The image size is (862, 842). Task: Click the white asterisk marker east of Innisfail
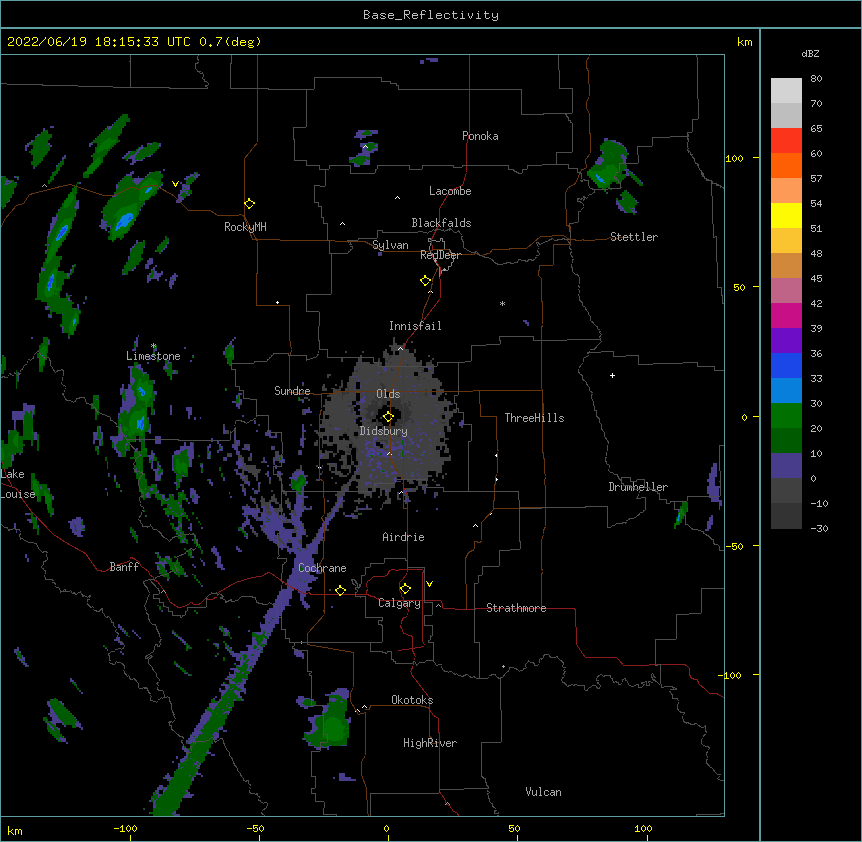point(502,303)
